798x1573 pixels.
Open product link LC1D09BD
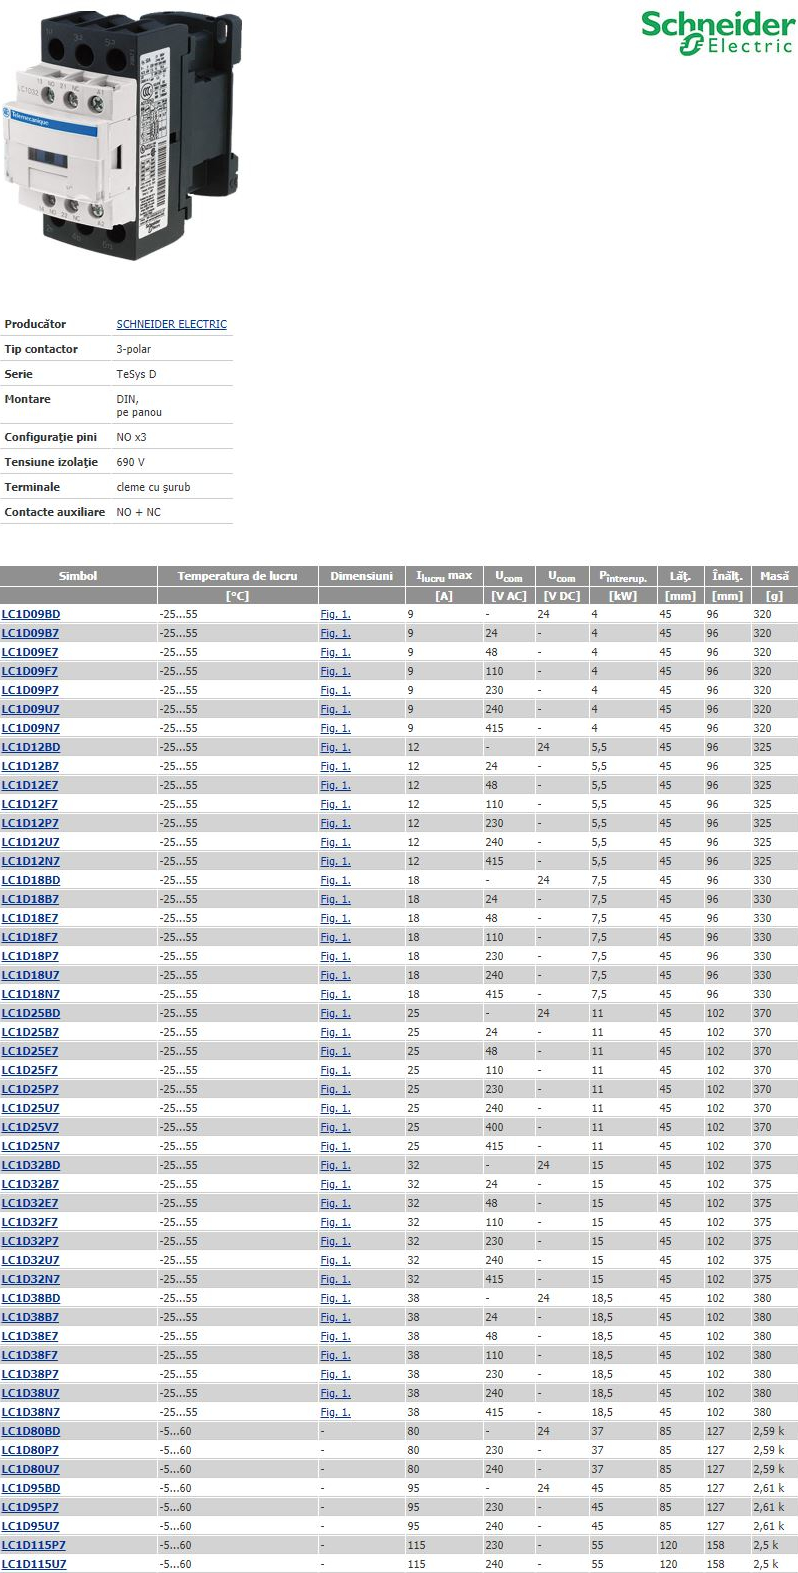coord(31,614)
